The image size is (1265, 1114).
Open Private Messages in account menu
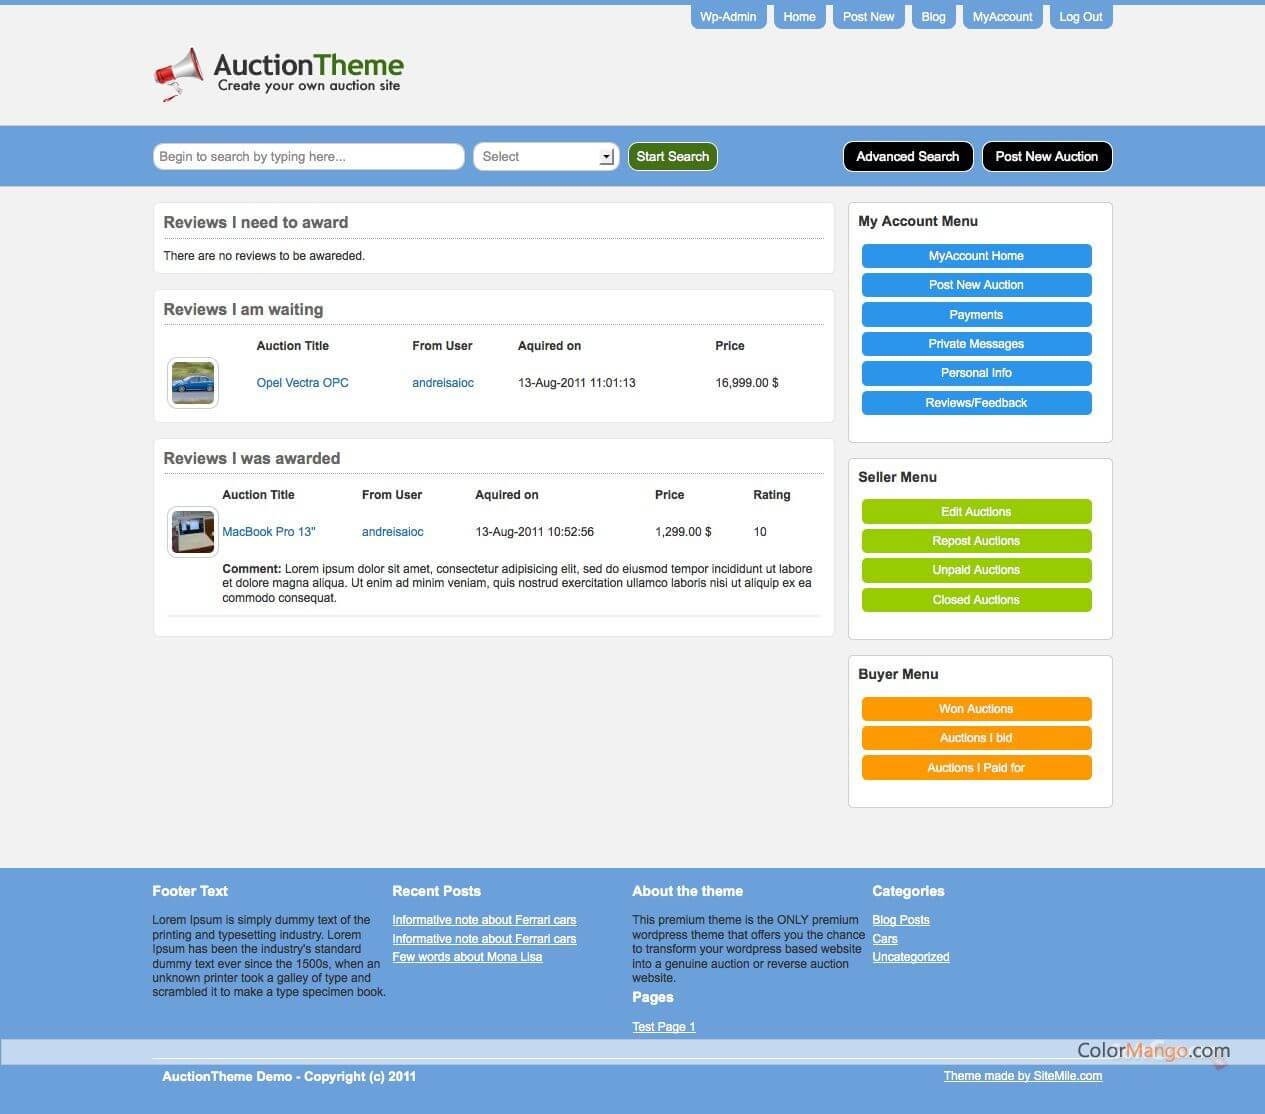[x=976, y=344]
